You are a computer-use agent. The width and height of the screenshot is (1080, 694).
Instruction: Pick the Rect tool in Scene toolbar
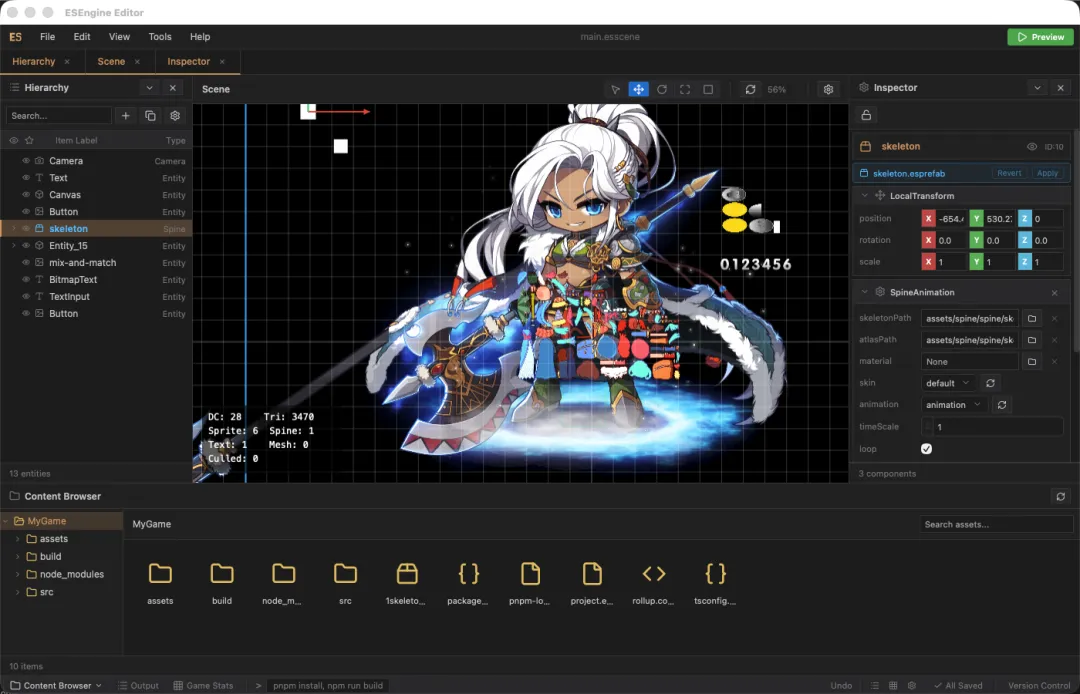click(x=708, y=90)
